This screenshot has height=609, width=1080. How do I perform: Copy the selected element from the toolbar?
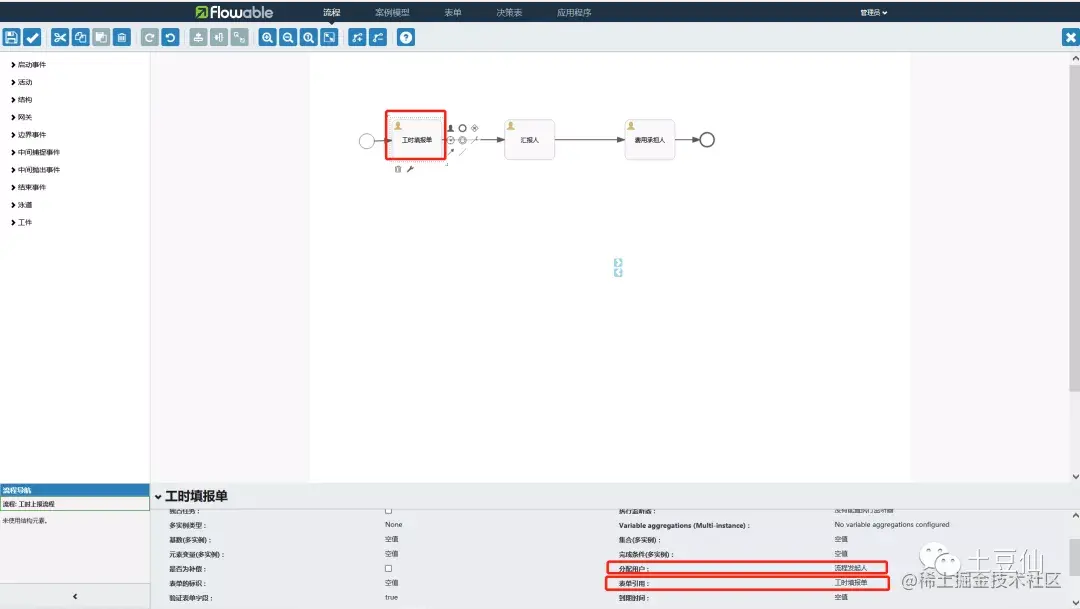(81, 37)
